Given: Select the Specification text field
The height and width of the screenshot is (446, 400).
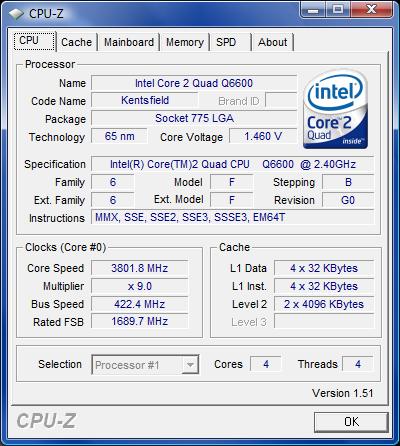Looking at the screenshot, I should pyautogui.click(x=233, y=164).
